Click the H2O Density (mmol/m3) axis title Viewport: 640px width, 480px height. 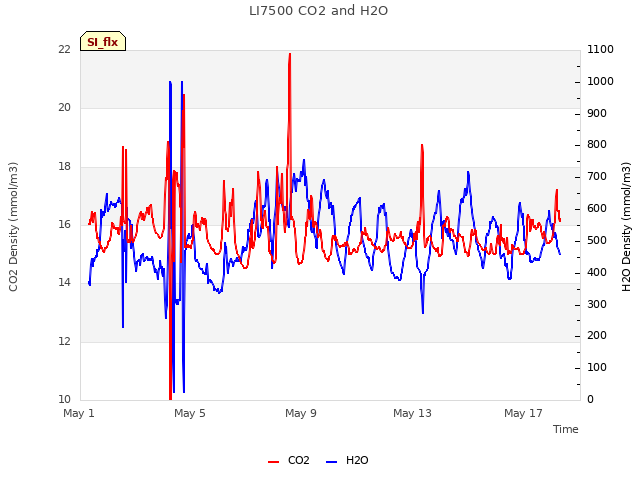tap(626, 227)
